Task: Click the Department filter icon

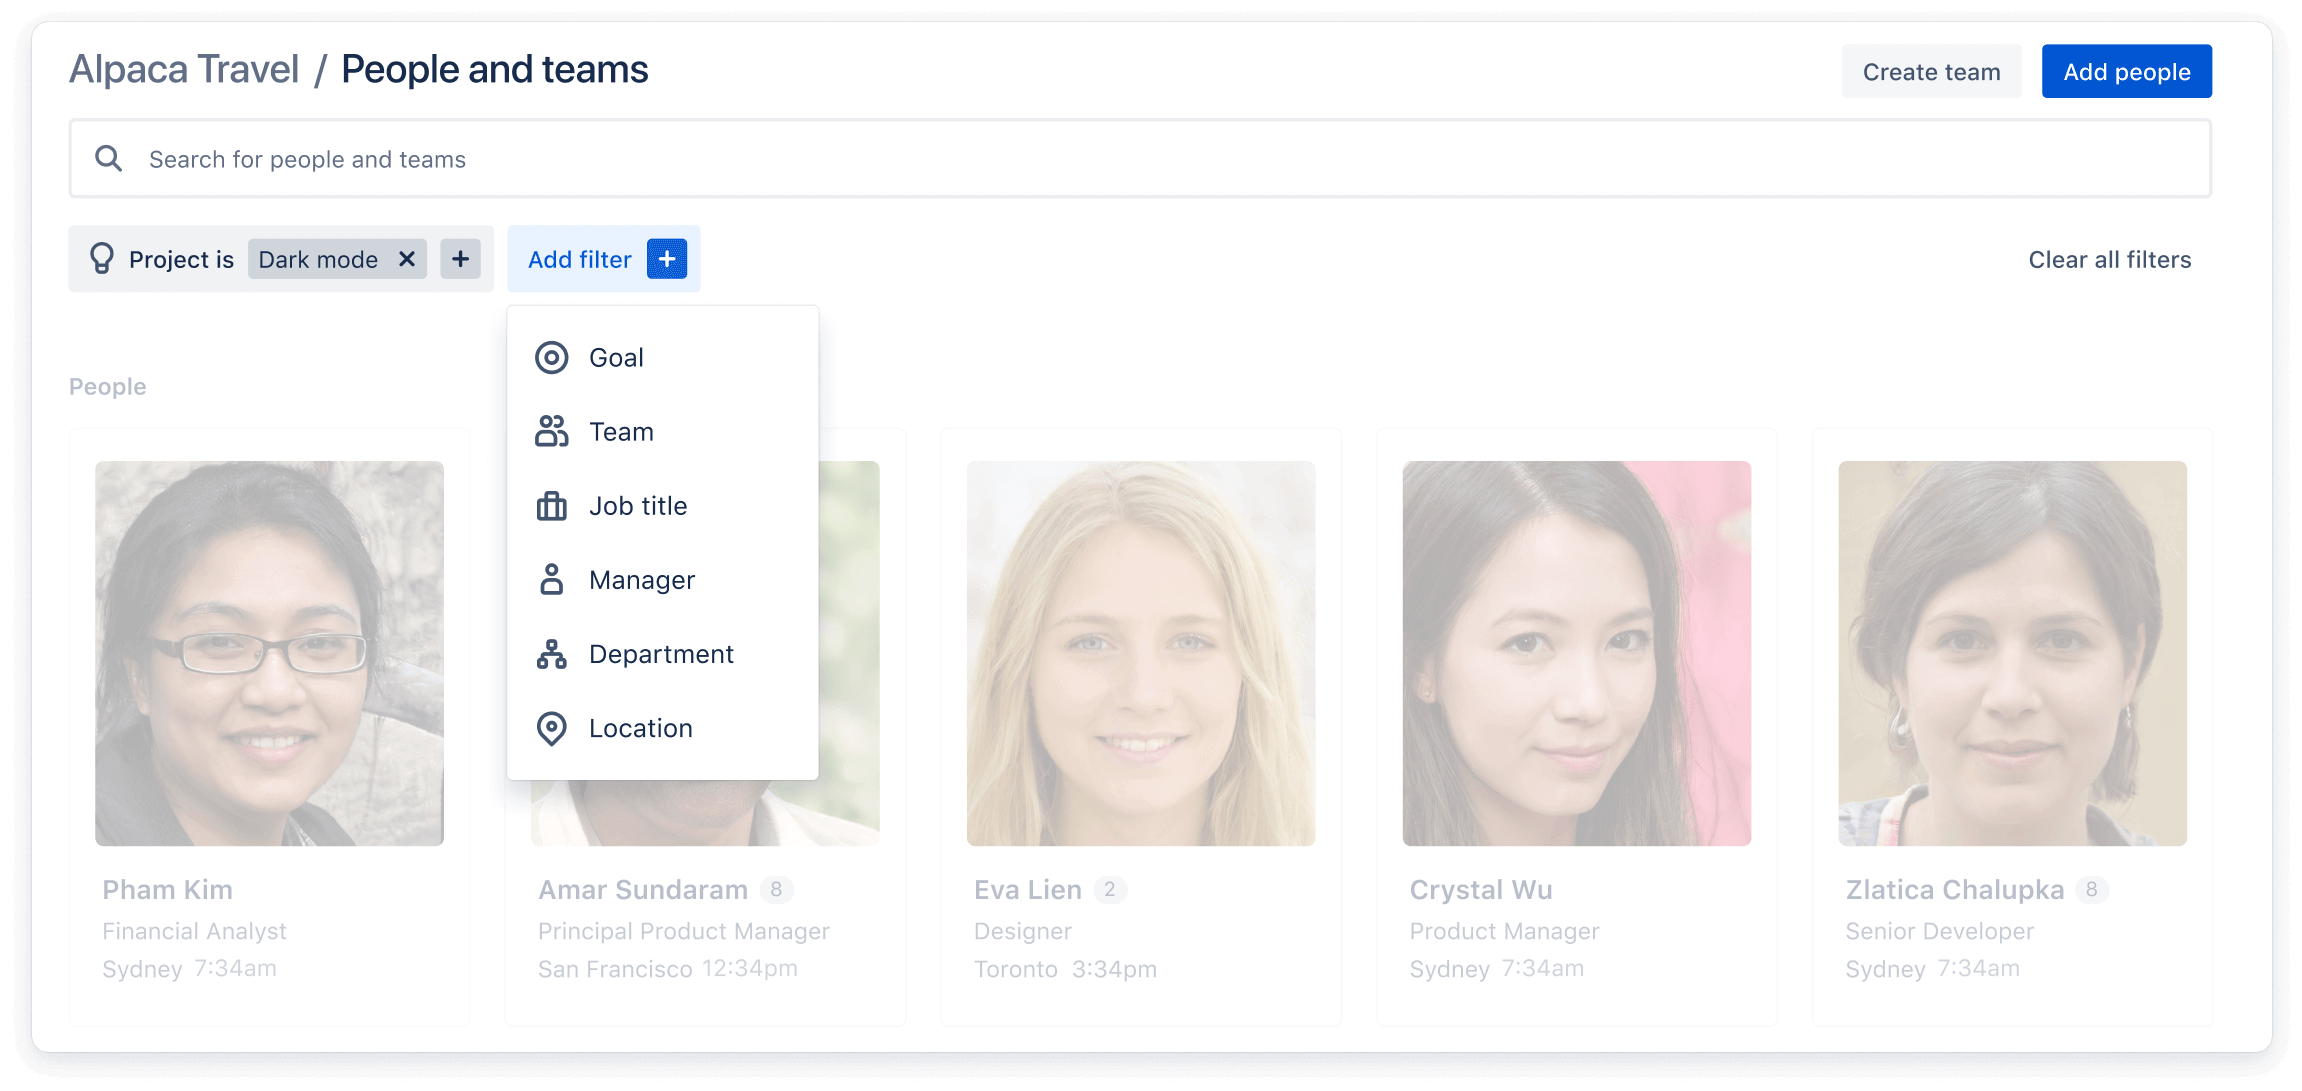Action: (x=552, y=652)
